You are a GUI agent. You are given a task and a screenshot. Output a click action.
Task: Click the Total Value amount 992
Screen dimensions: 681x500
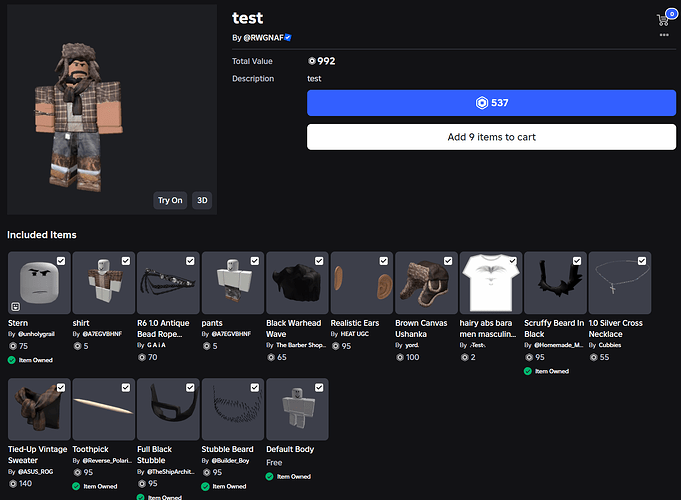326,61
